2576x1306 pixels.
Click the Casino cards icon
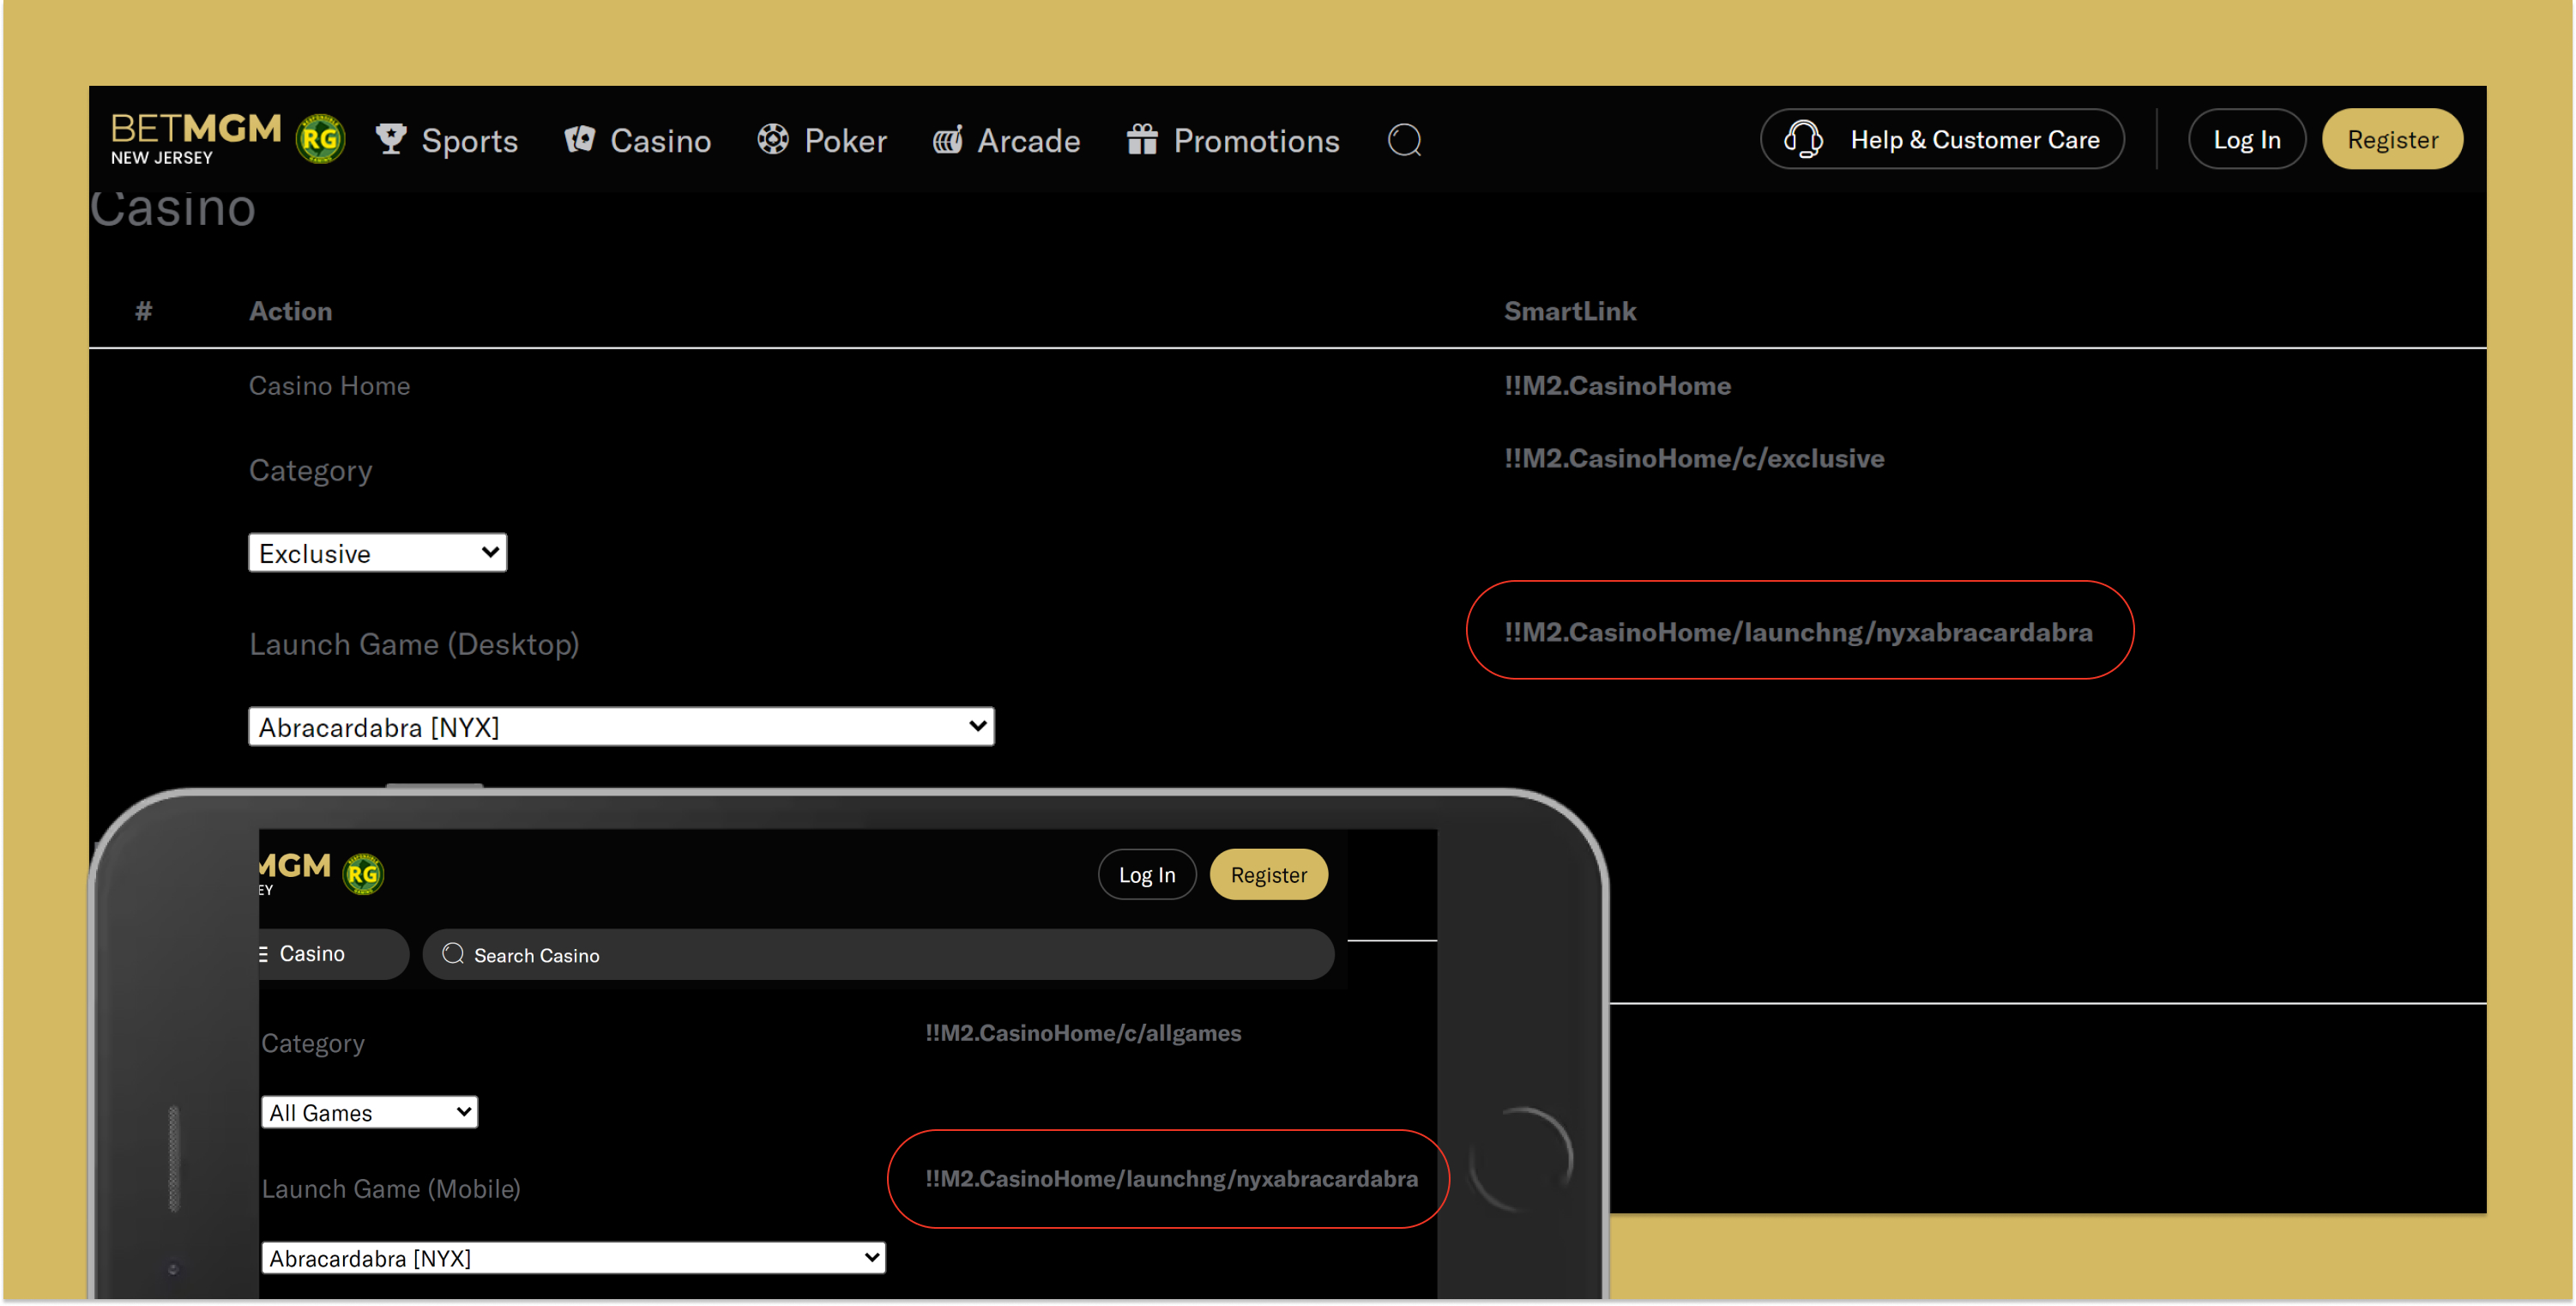[x=579, y=139]
